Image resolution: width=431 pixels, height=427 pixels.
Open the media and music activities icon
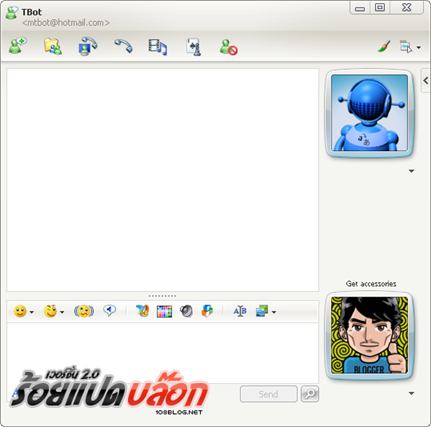point(158,47)
